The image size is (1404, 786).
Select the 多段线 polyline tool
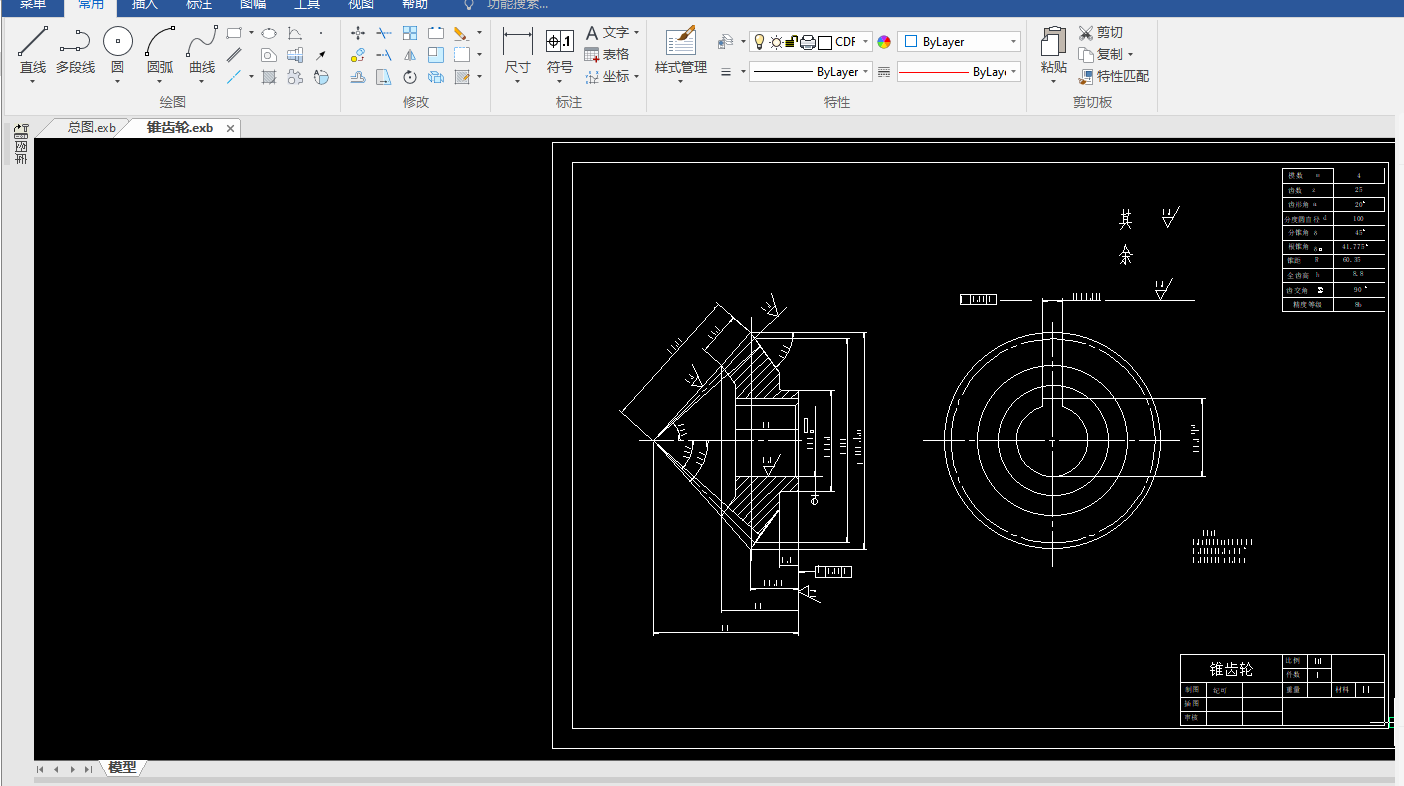point(75,50)
